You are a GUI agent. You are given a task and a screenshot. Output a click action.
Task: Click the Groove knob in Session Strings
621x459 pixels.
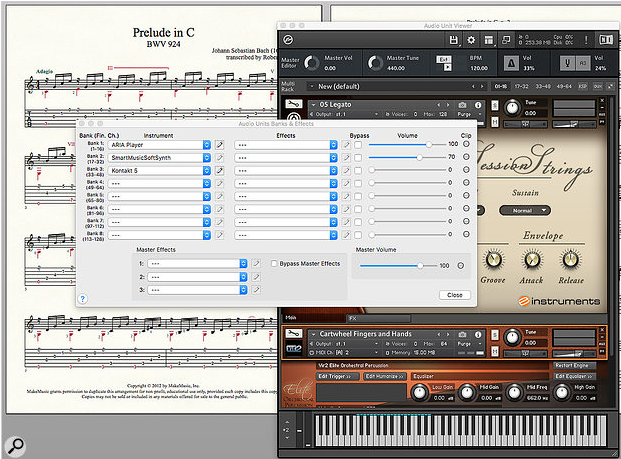coord(493,260)
